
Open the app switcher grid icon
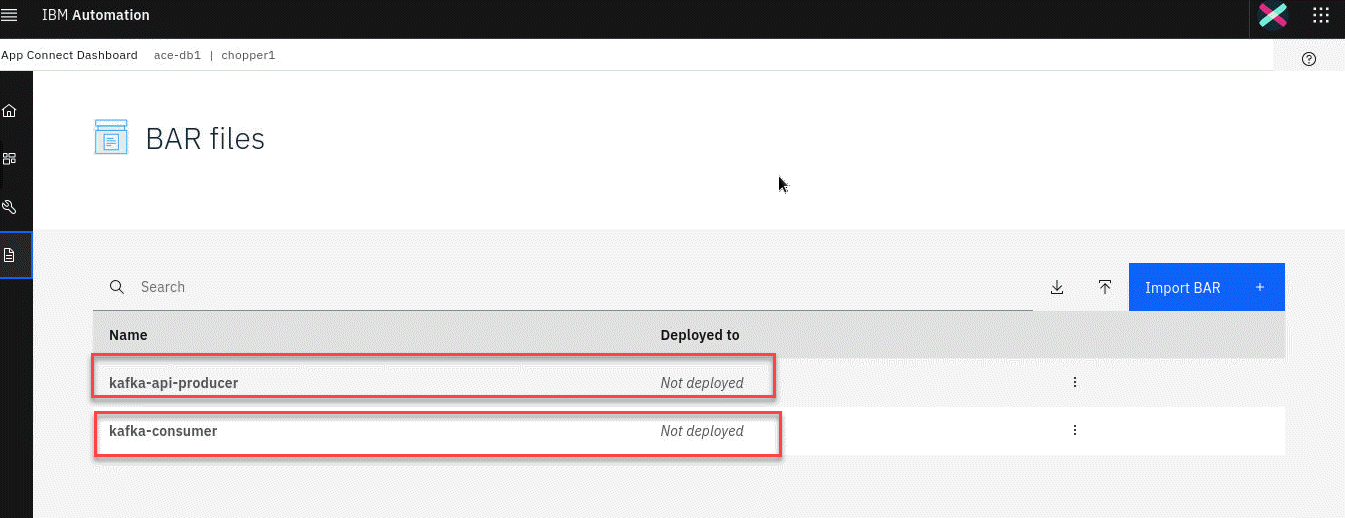pyautogui.click(x=1321, y=15)
